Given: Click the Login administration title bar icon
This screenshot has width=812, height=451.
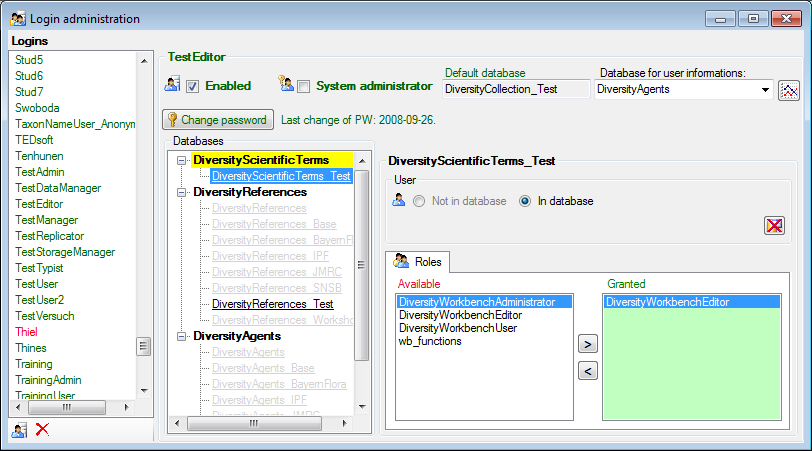Looking at the screenshot, I should 17,19.
